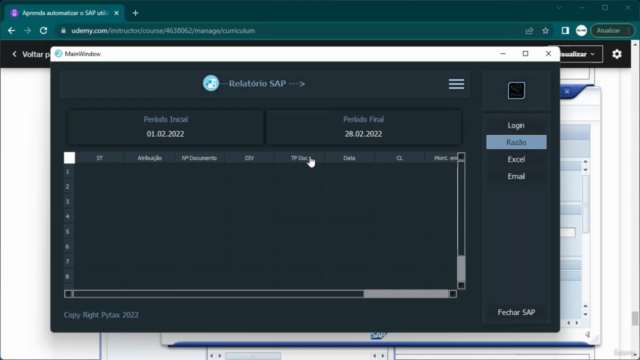
Task: Open the Chrome profile avatar
Action: tap(581, 31)
